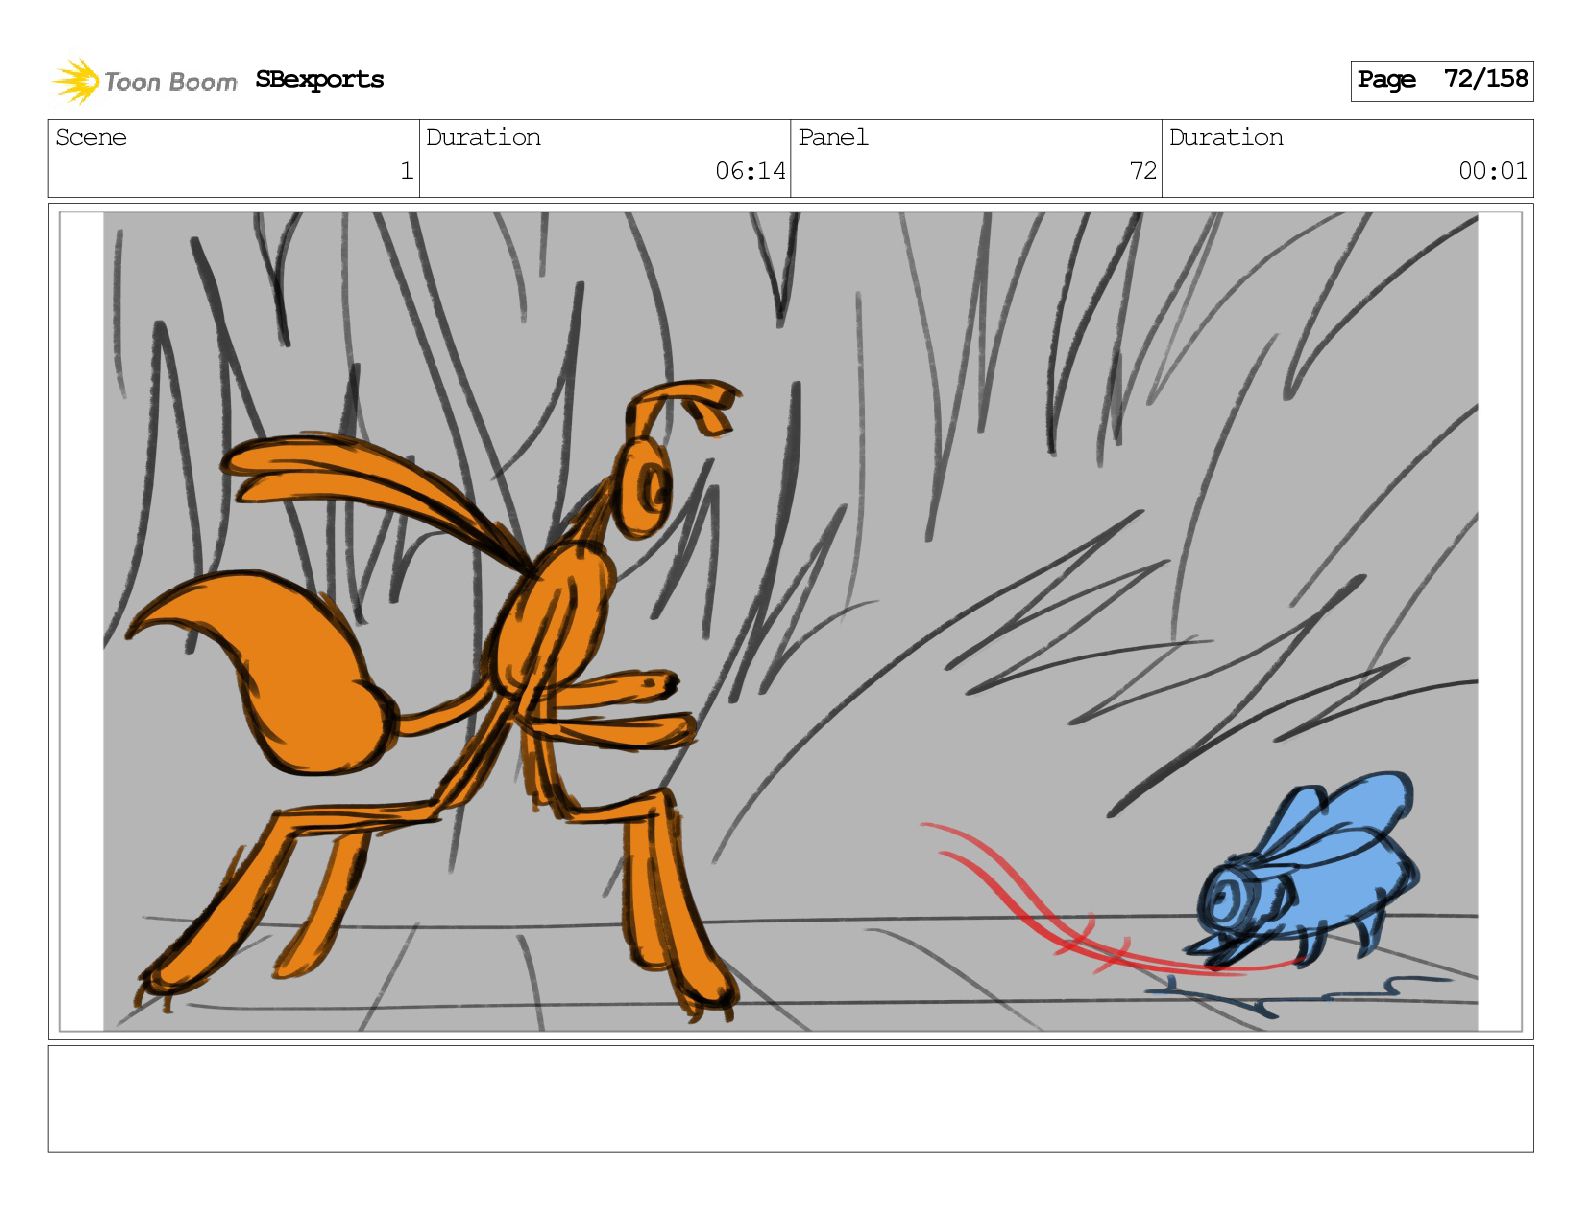
Task: Click the panel duration value 00:01
Action: (1493, 171)
